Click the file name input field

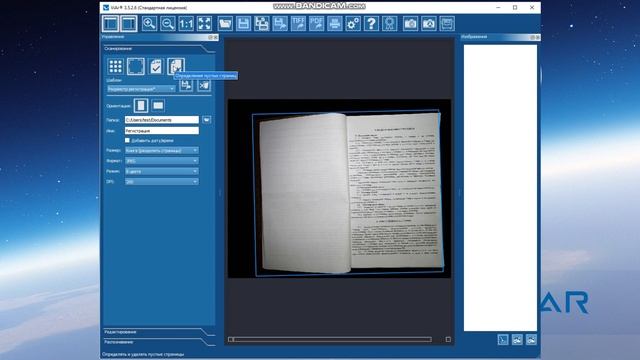click(162, 131)
